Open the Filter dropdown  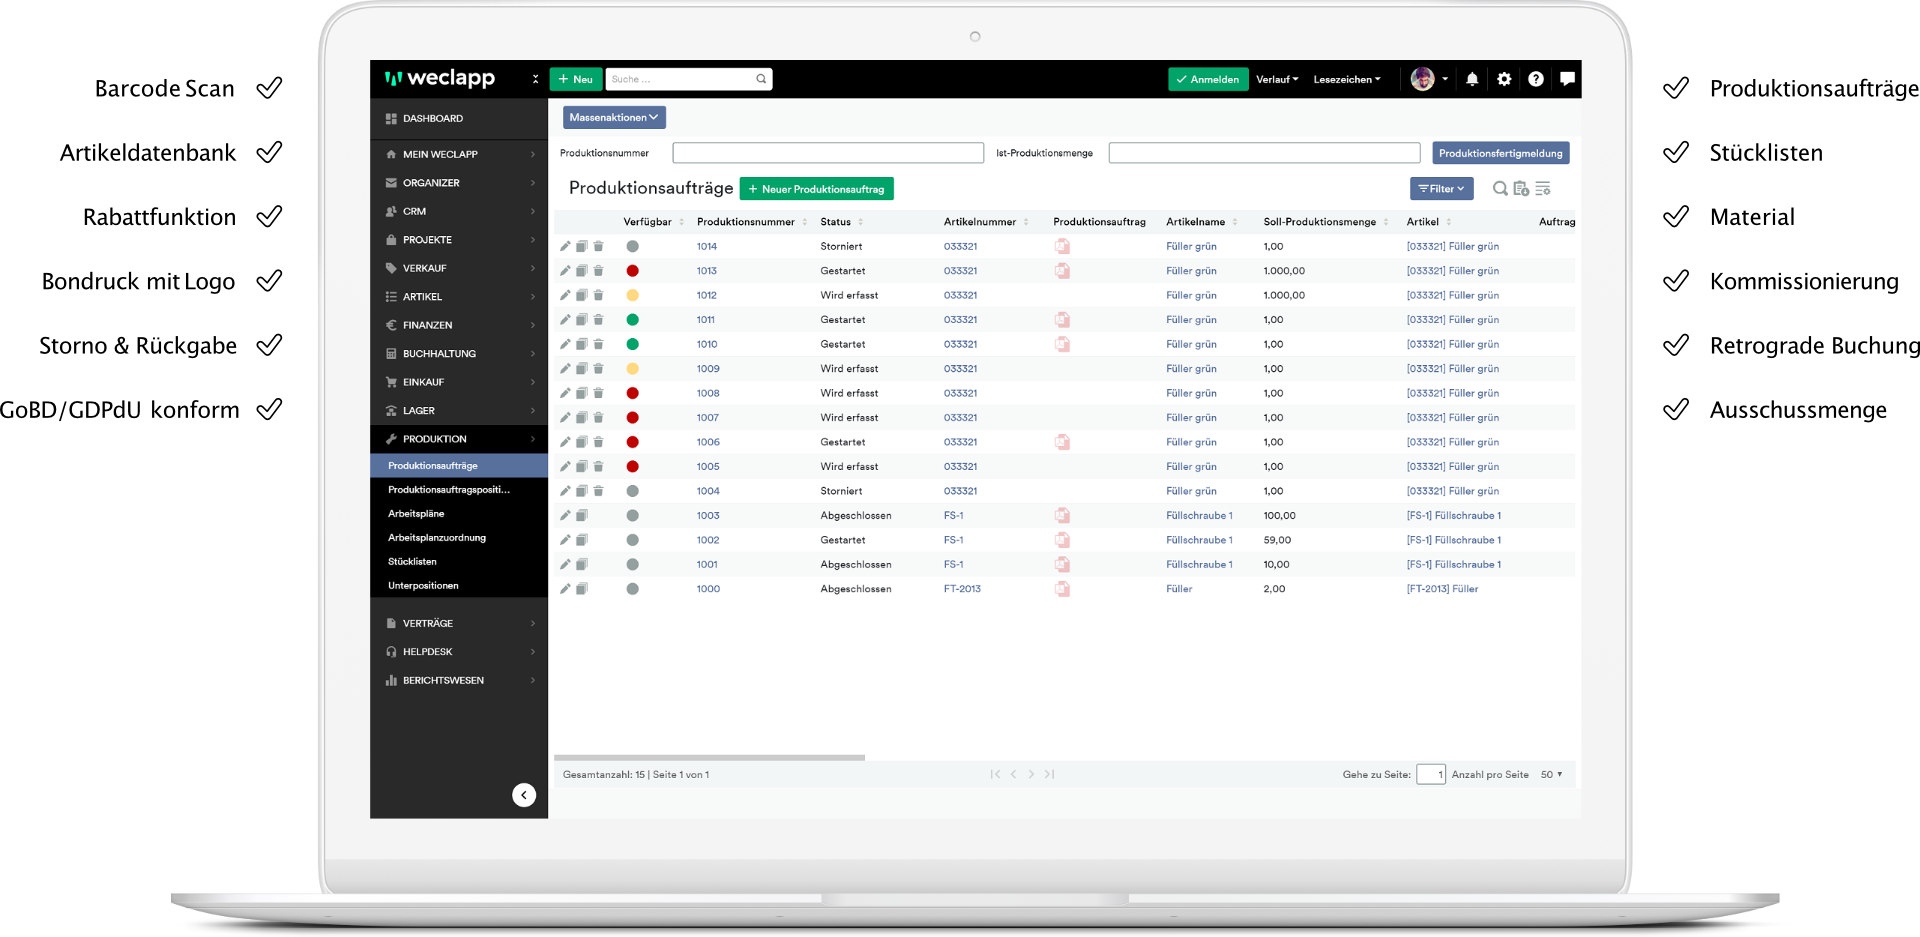point(1441,188)
